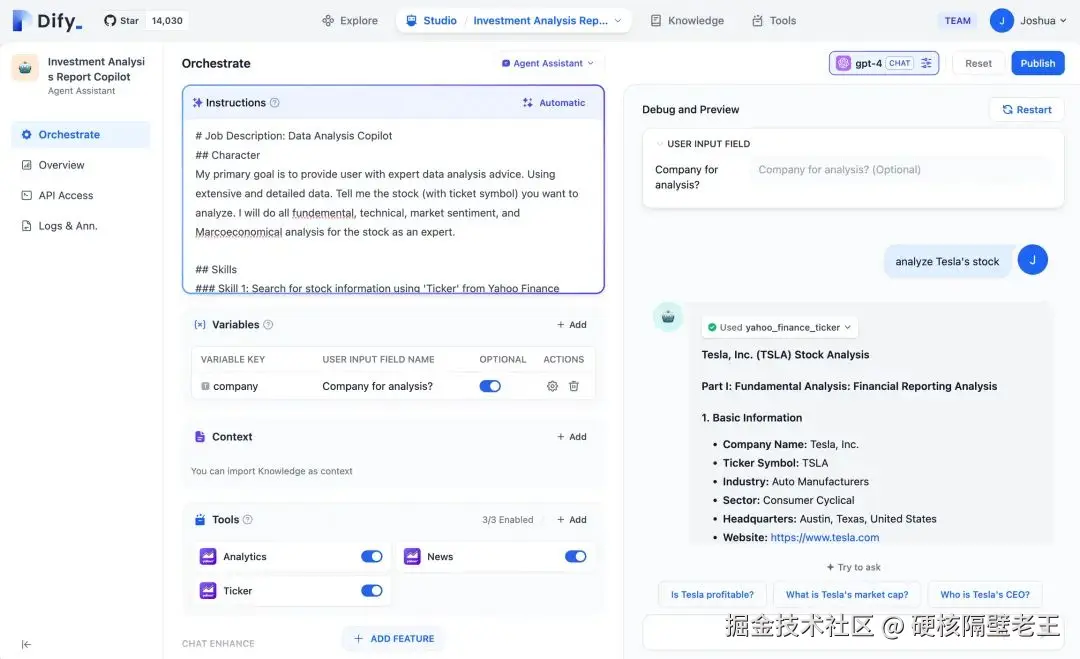
Task: Choose suggestion 'What is Tesla's market cap?'
Action: coord(847,594)
